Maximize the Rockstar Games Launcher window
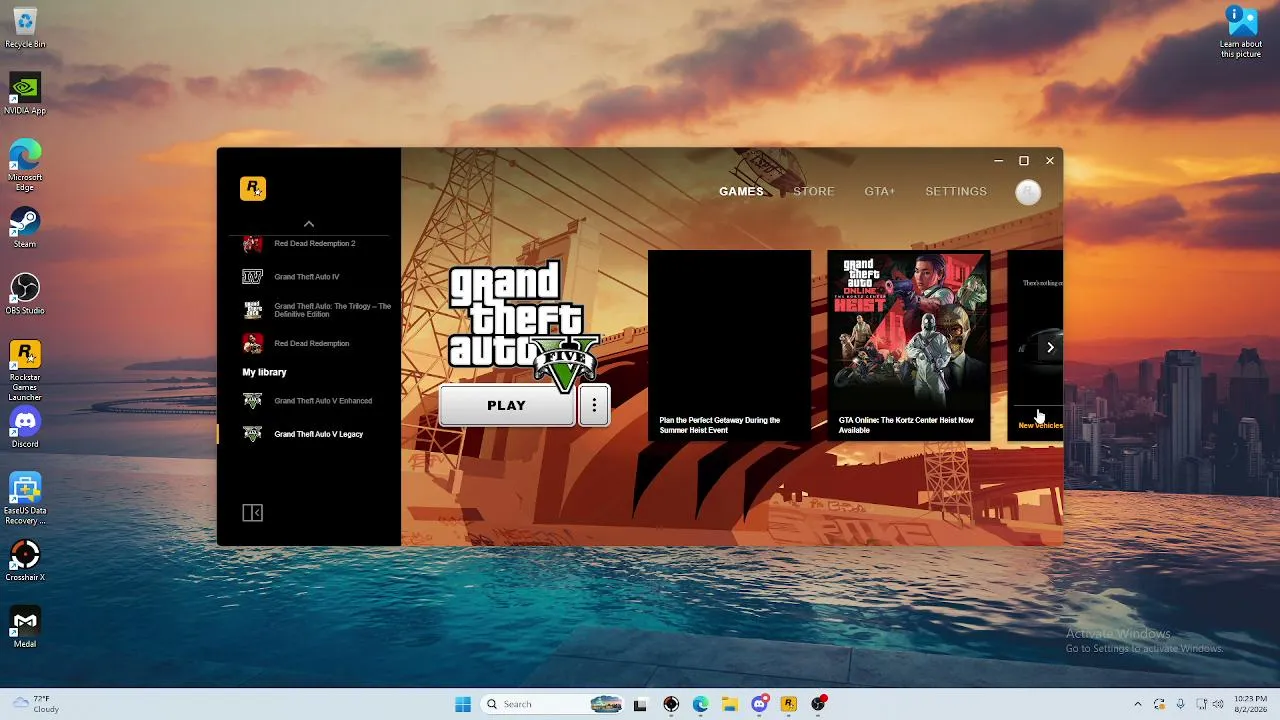This screenshot has width=1280, height=720. click(1024, 161)
